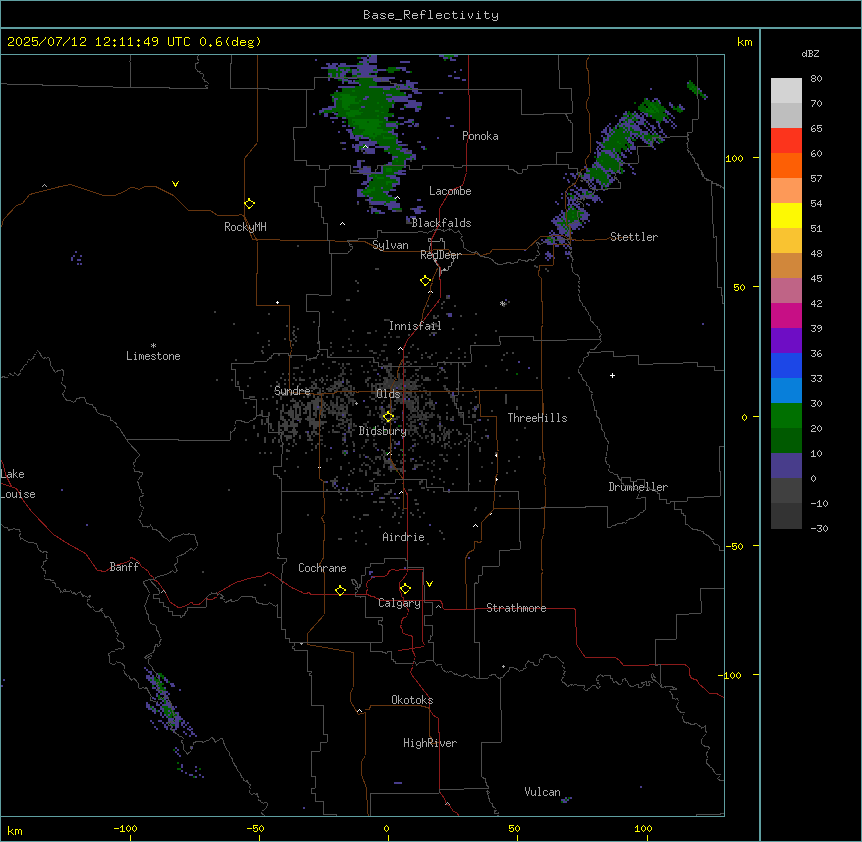
Task: Pick the magenta 42 dBZ legend swatch
Action: point(786,315)
